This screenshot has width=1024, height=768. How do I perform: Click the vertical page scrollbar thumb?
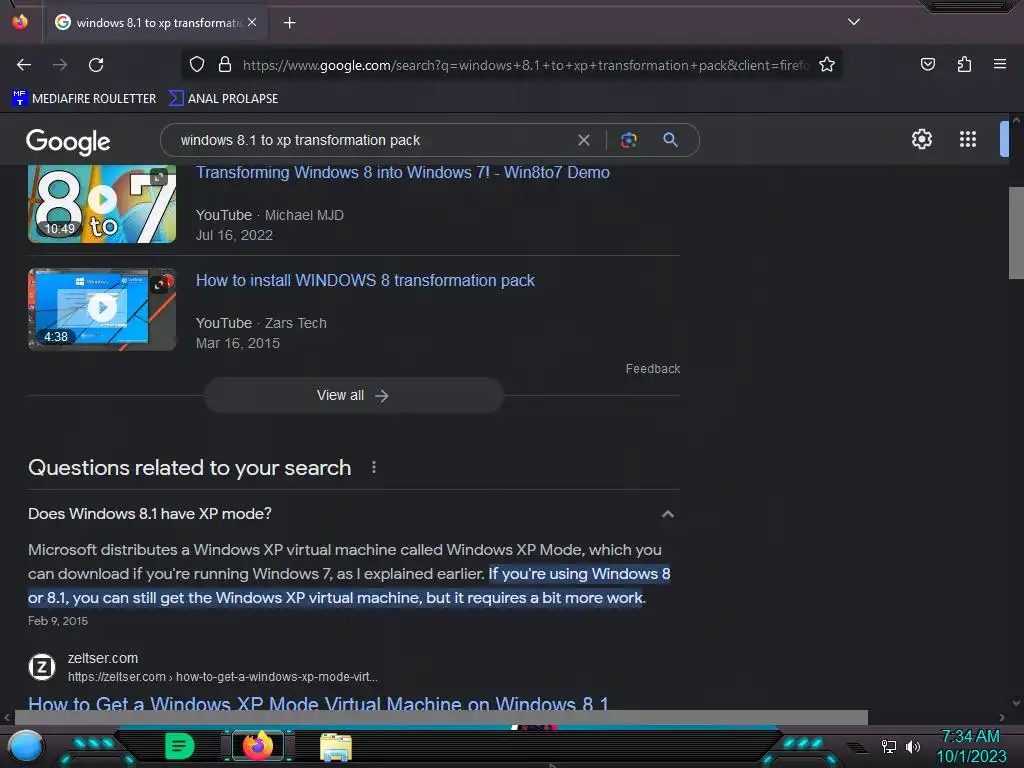(x=1016, y=232)
